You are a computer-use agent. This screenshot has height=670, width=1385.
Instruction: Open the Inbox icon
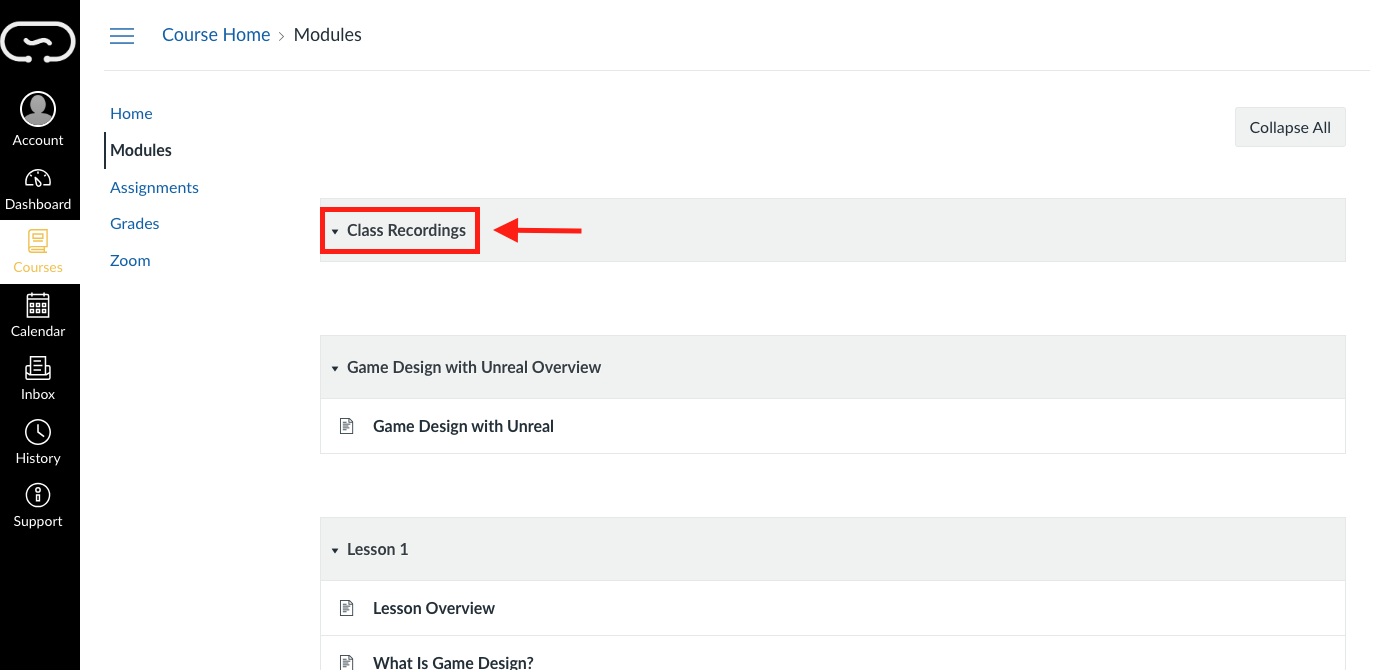[38, 369]
